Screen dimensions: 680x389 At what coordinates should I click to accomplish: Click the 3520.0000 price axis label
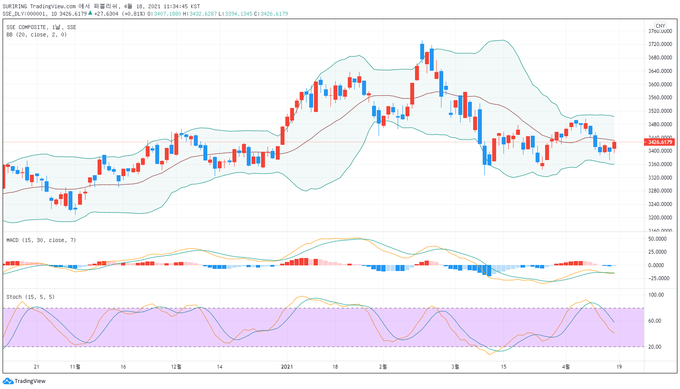pos(660,111)
